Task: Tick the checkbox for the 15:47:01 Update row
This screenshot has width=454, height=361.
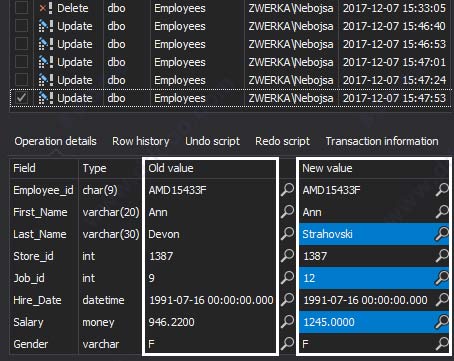Action: pos(22,62)
